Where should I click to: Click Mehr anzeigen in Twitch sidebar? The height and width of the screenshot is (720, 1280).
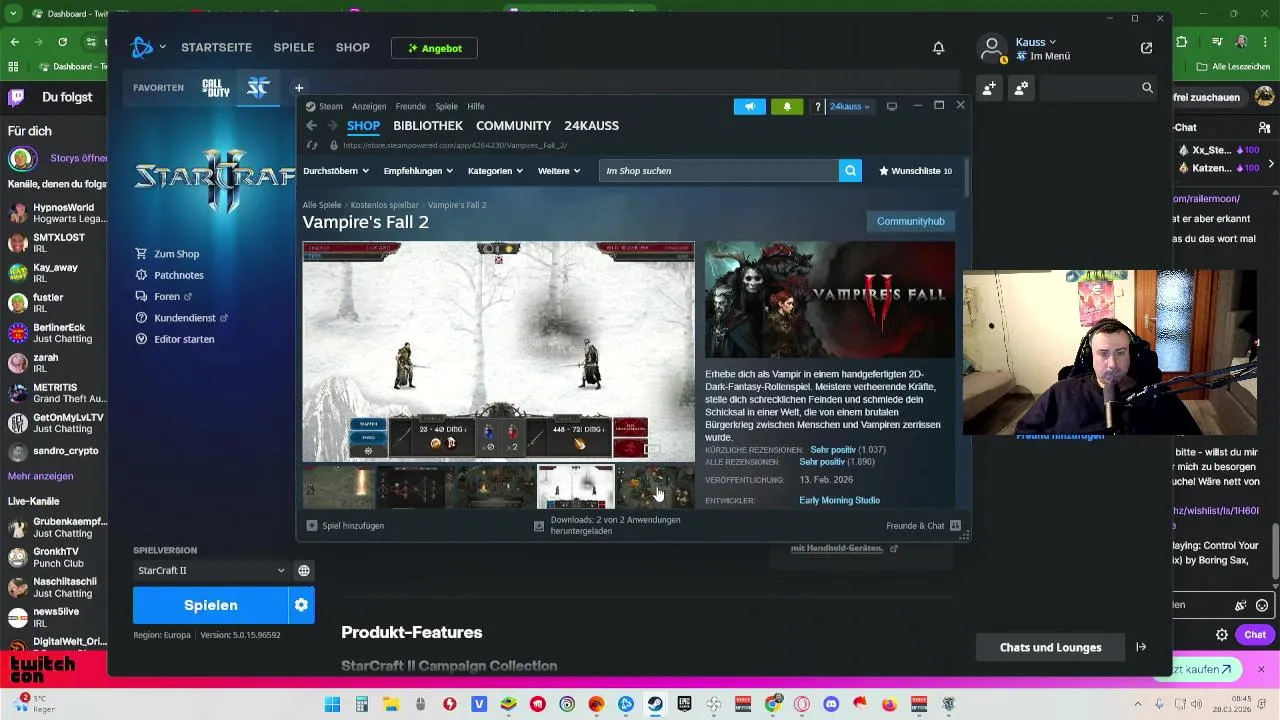click(40, 476)
